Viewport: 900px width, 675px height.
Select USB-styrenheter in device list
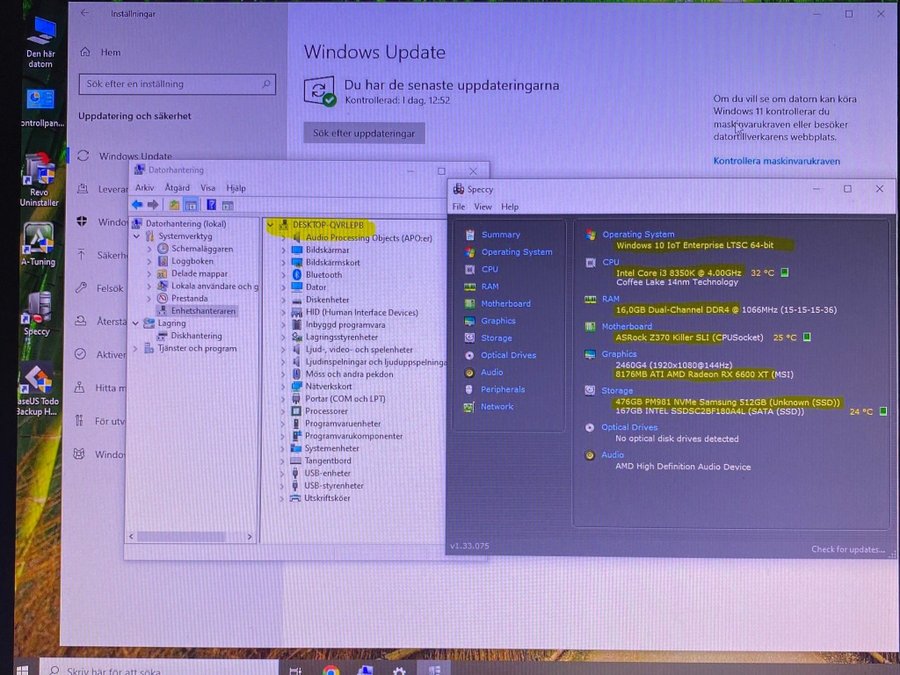[334, 486]
